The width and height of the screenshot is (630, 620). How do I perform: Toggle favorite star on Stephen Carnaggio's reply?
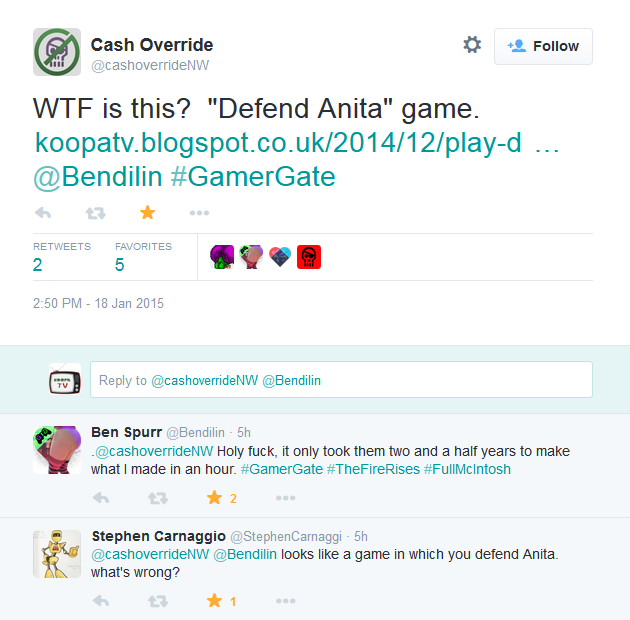[214, 601]
